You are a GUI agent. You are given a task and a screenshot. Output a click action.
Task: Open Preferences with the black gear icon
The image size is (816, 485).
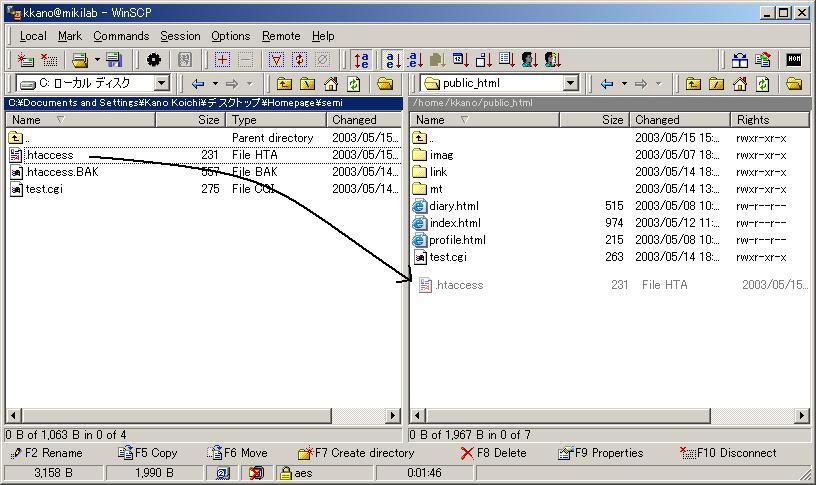click(154, 60)
